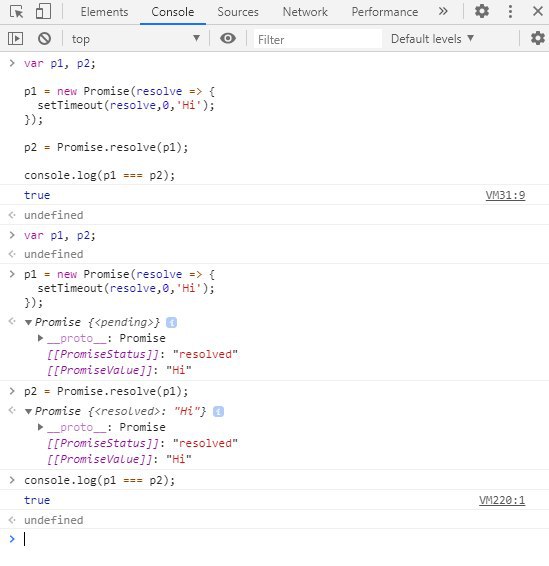Select the 'true' output next to VM220:1
Image resolution: width=549 pixels, height=566 pixels.
coord(37,500)
